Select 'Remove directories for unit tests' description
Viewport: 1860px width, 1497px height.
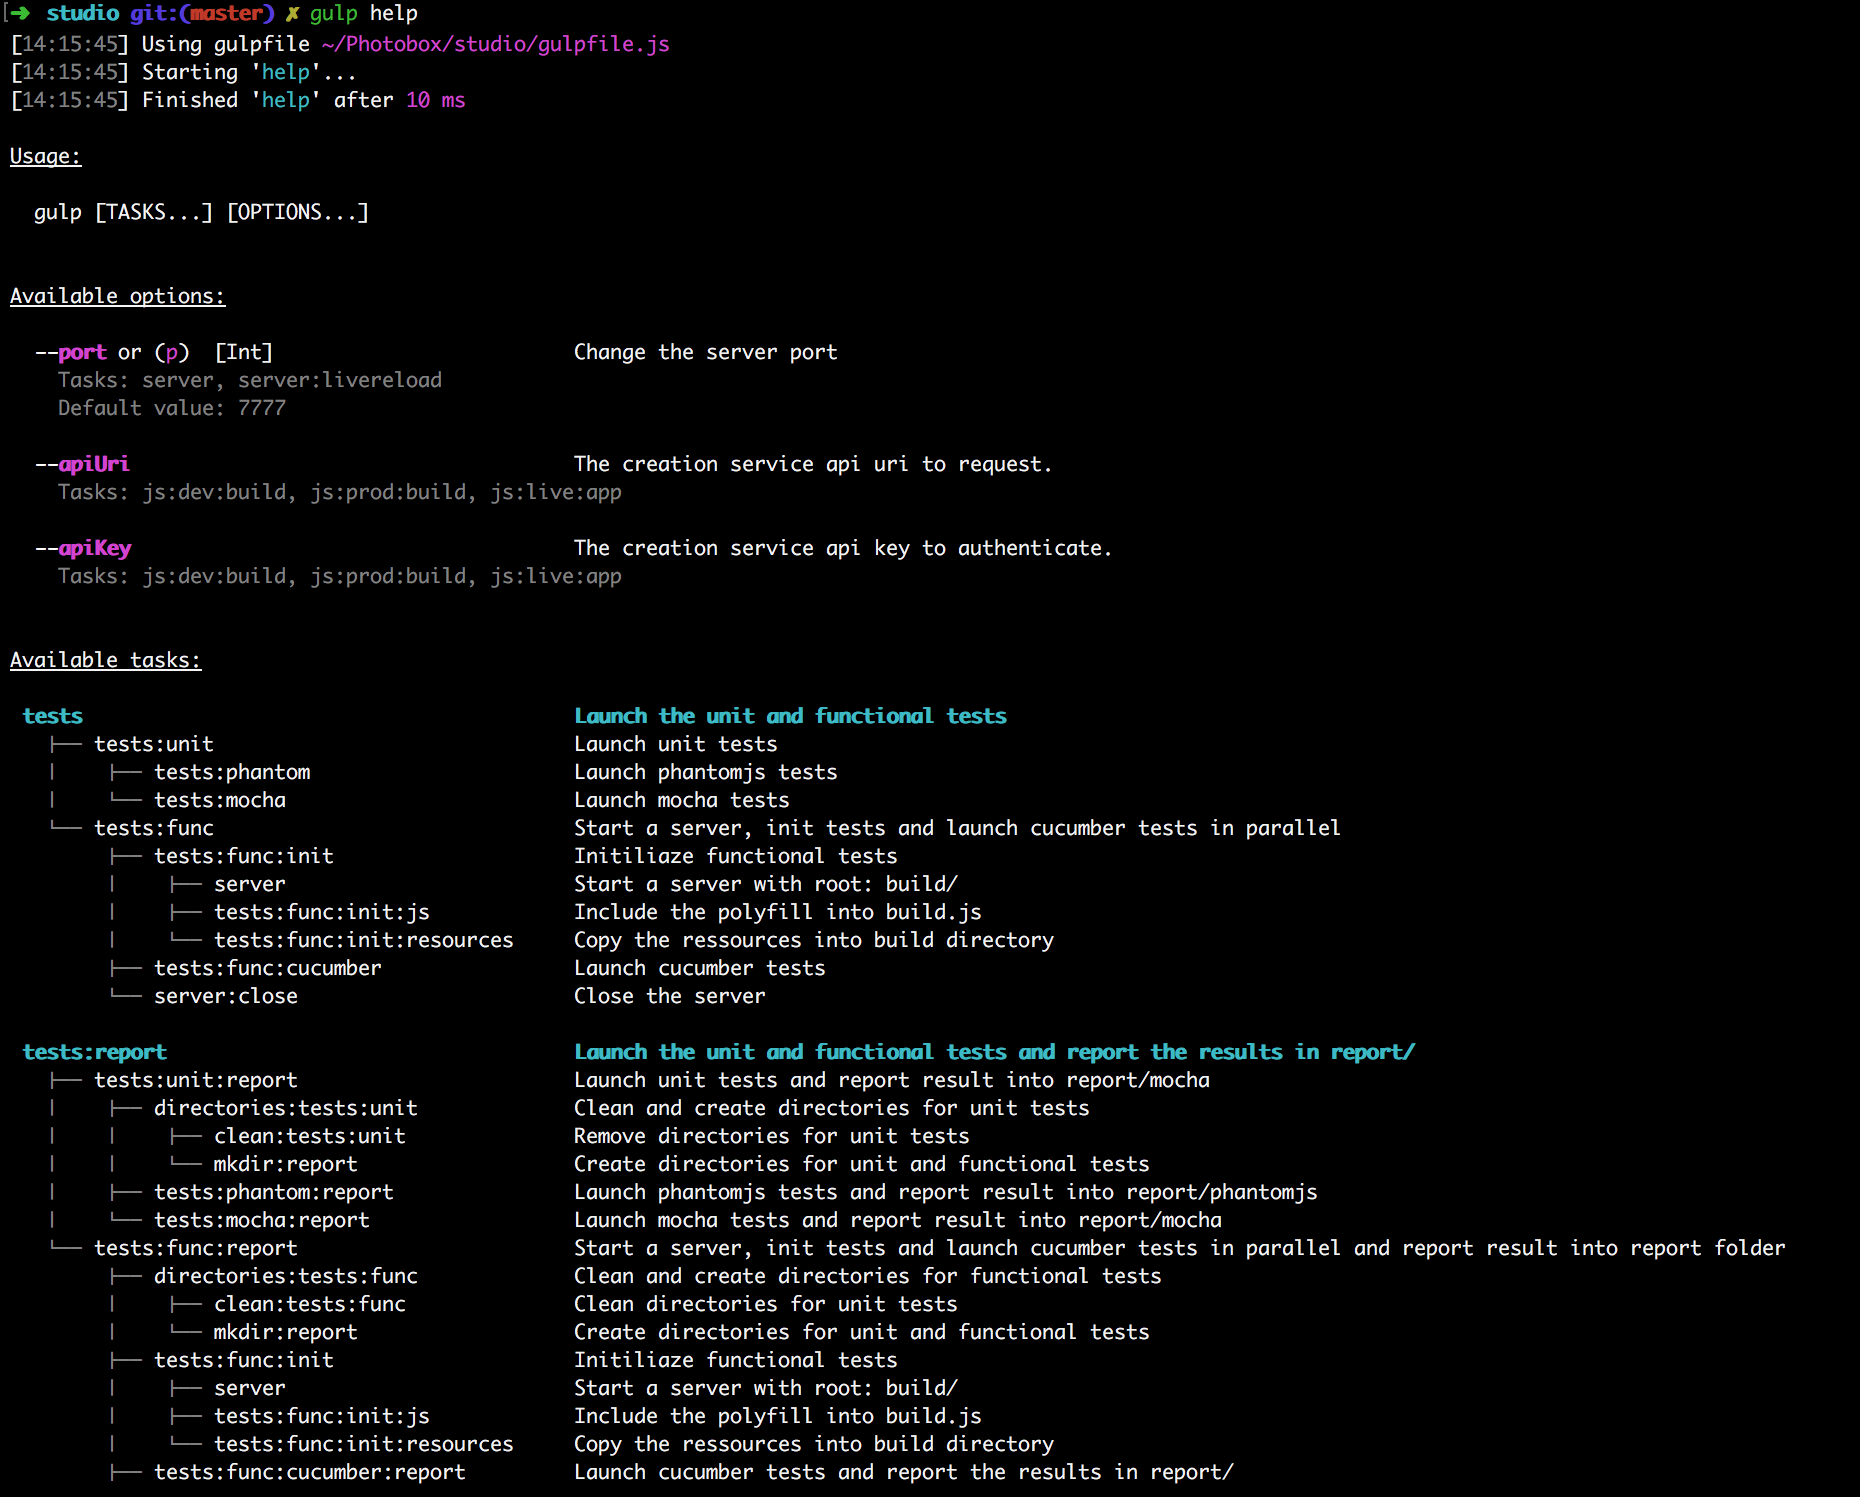coord(771,1137)
